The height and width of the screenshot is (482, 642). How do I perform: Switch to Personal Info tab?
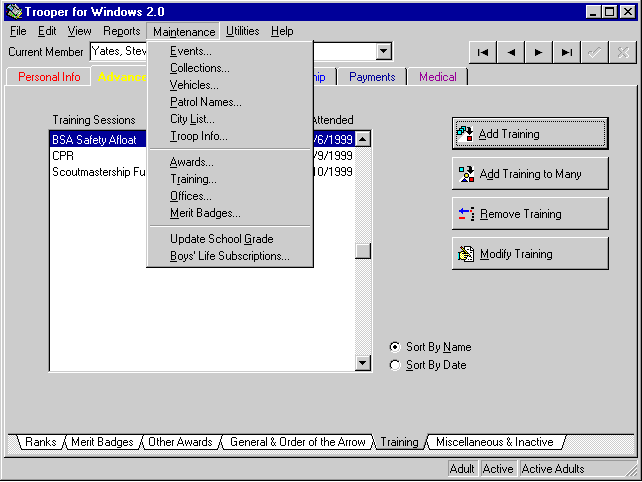(49, 77)
